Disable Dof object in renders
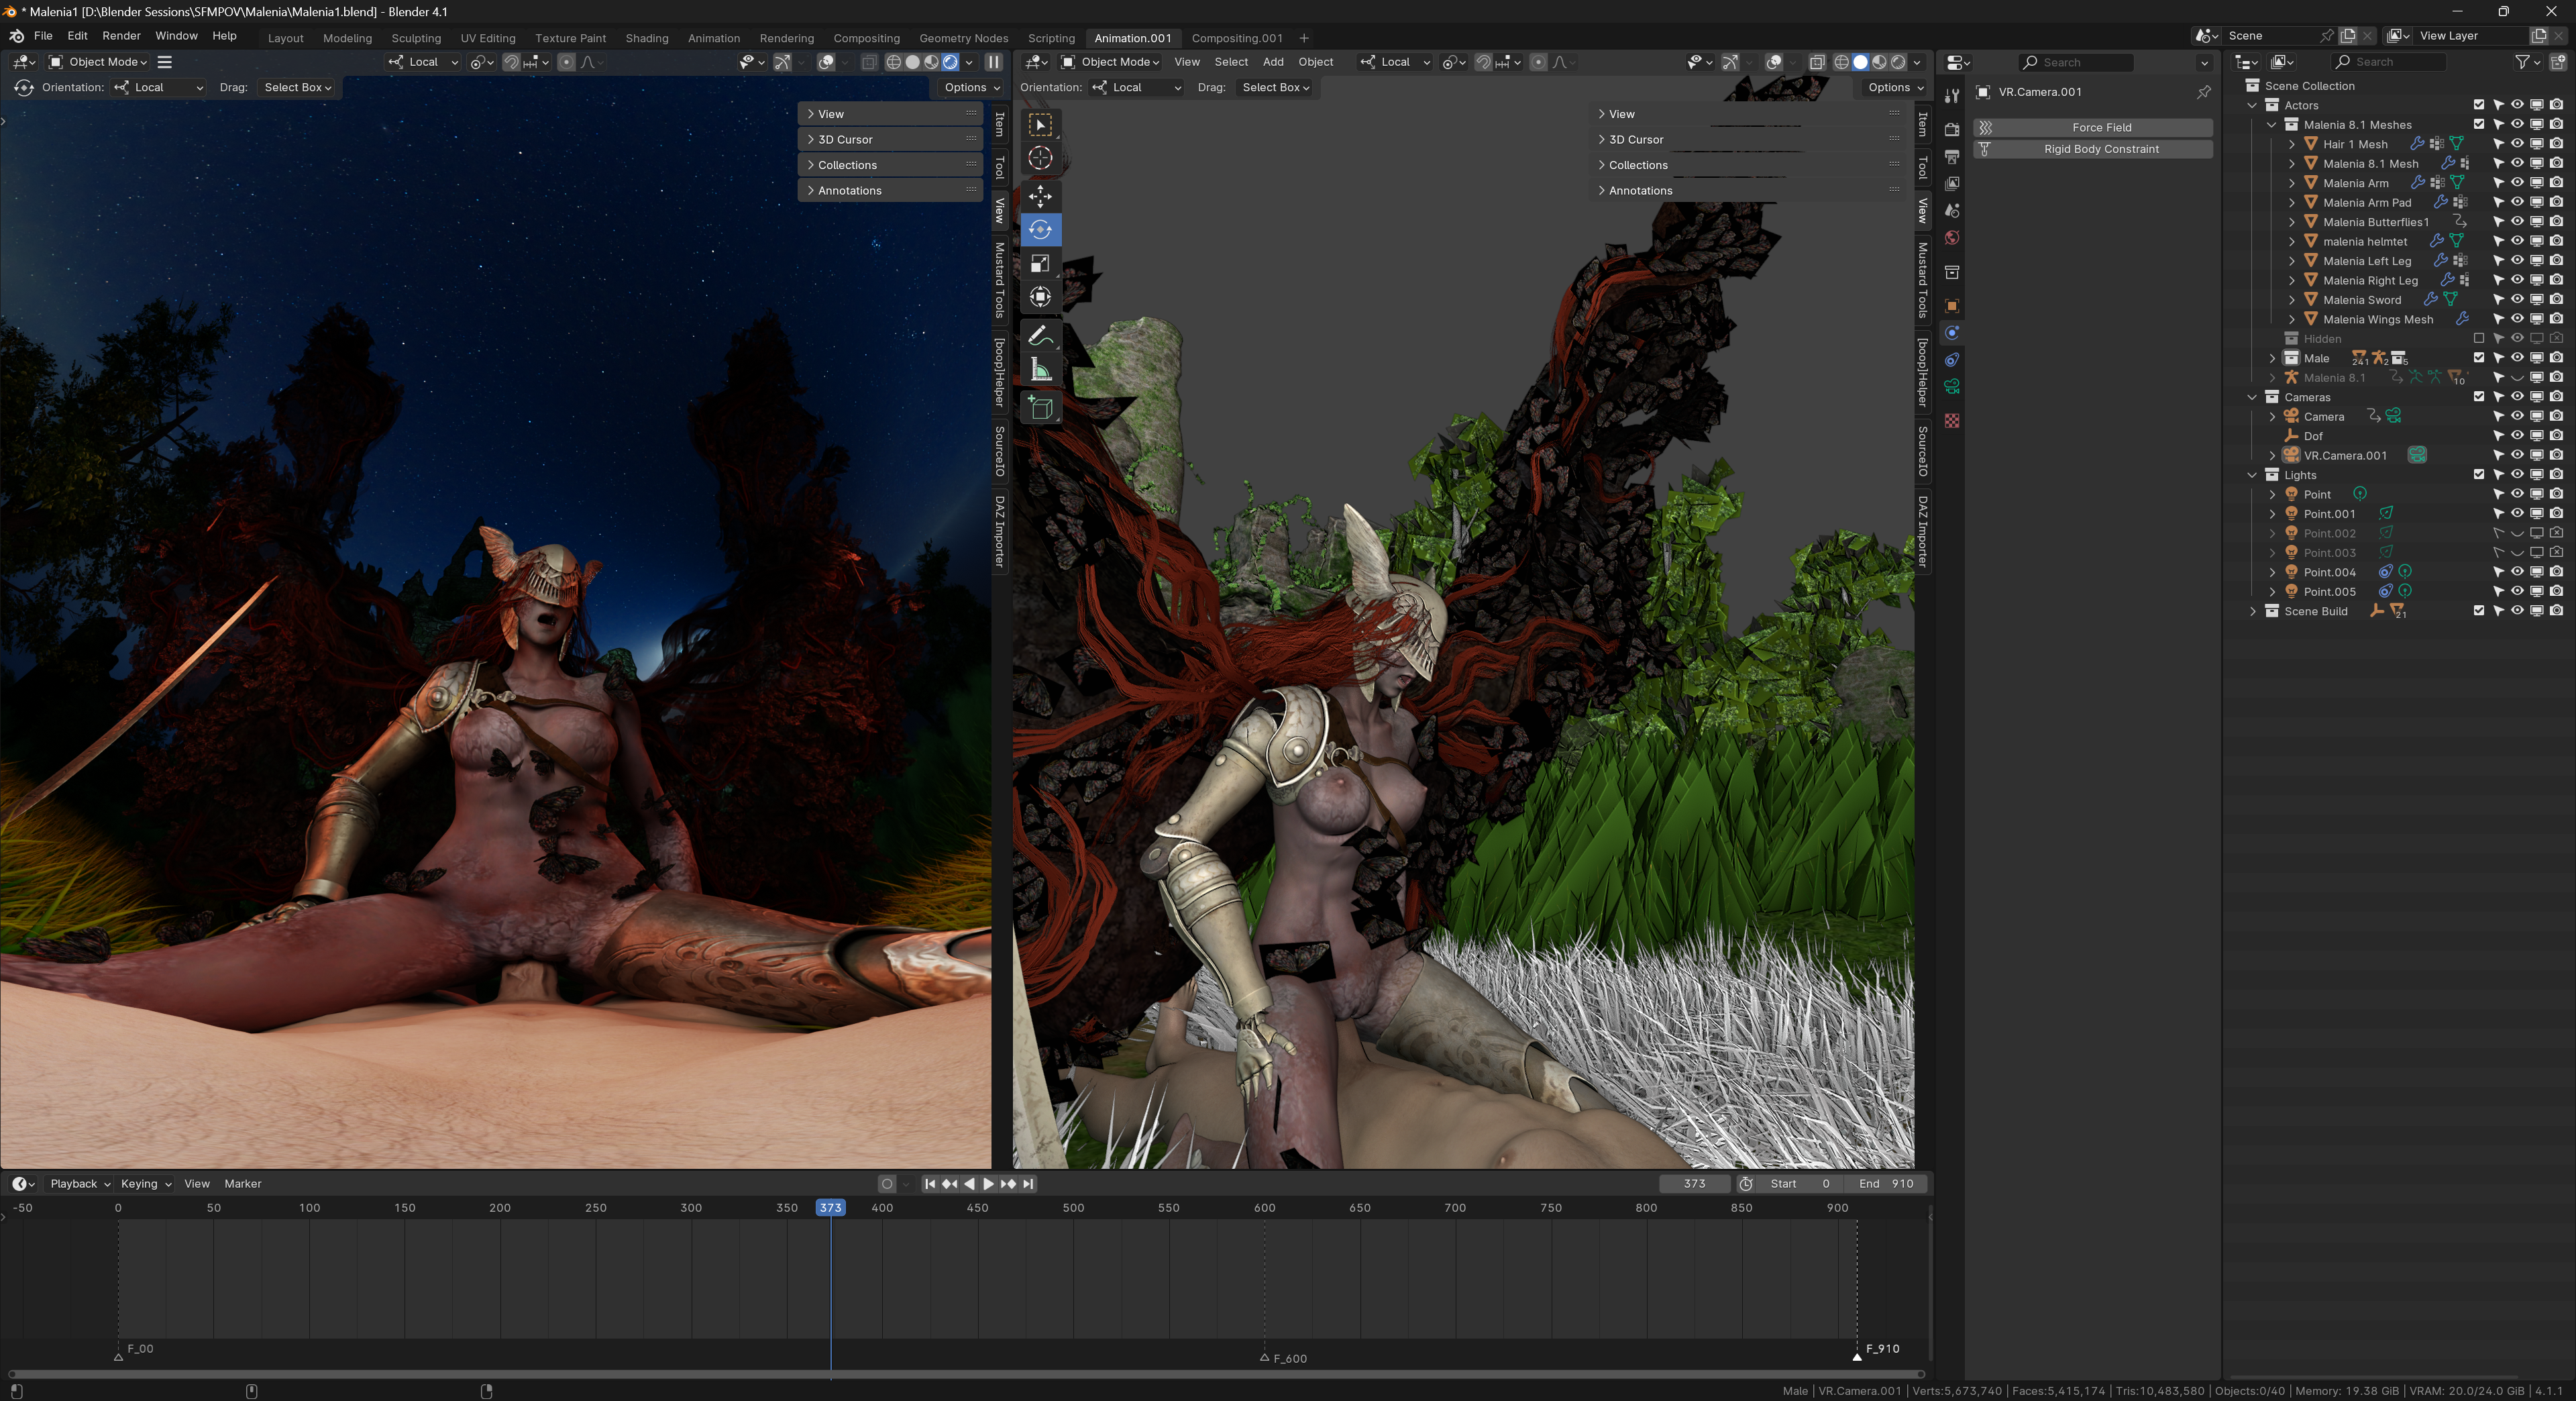Viewport: 2576px width, 1401px height. [2556, 436]
